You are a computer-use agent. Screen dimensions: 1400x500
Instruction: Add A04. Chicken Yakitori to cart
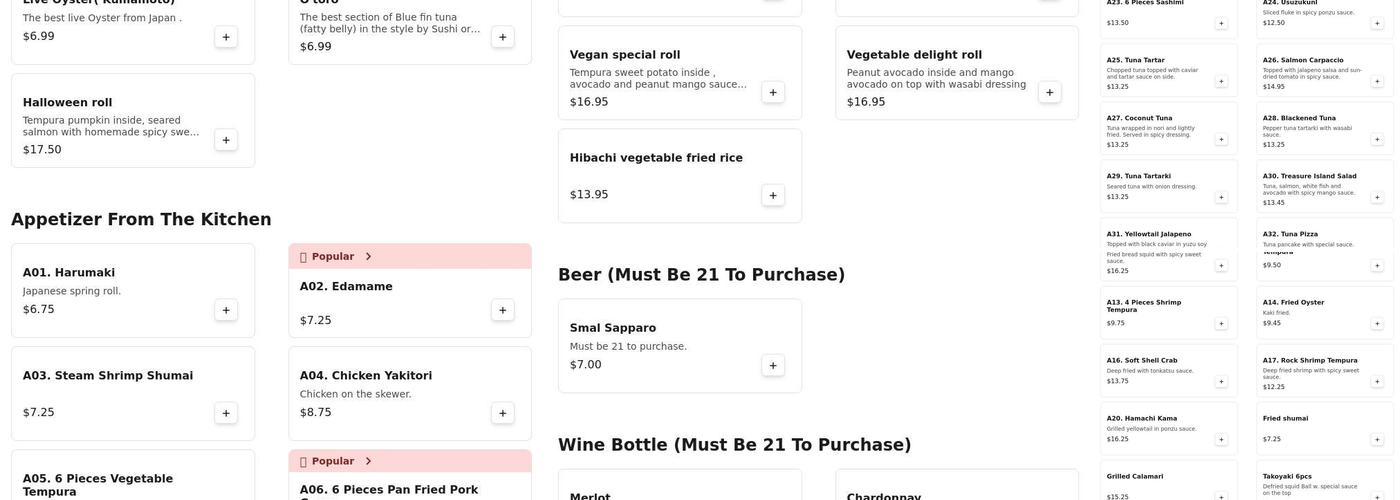click(x=503, y=413)
